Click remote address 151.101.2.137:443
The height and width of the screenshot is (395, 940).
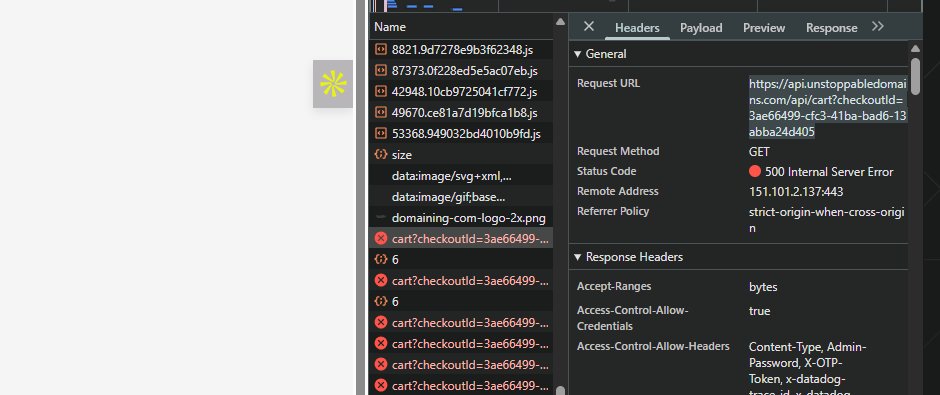pos(796,192)
